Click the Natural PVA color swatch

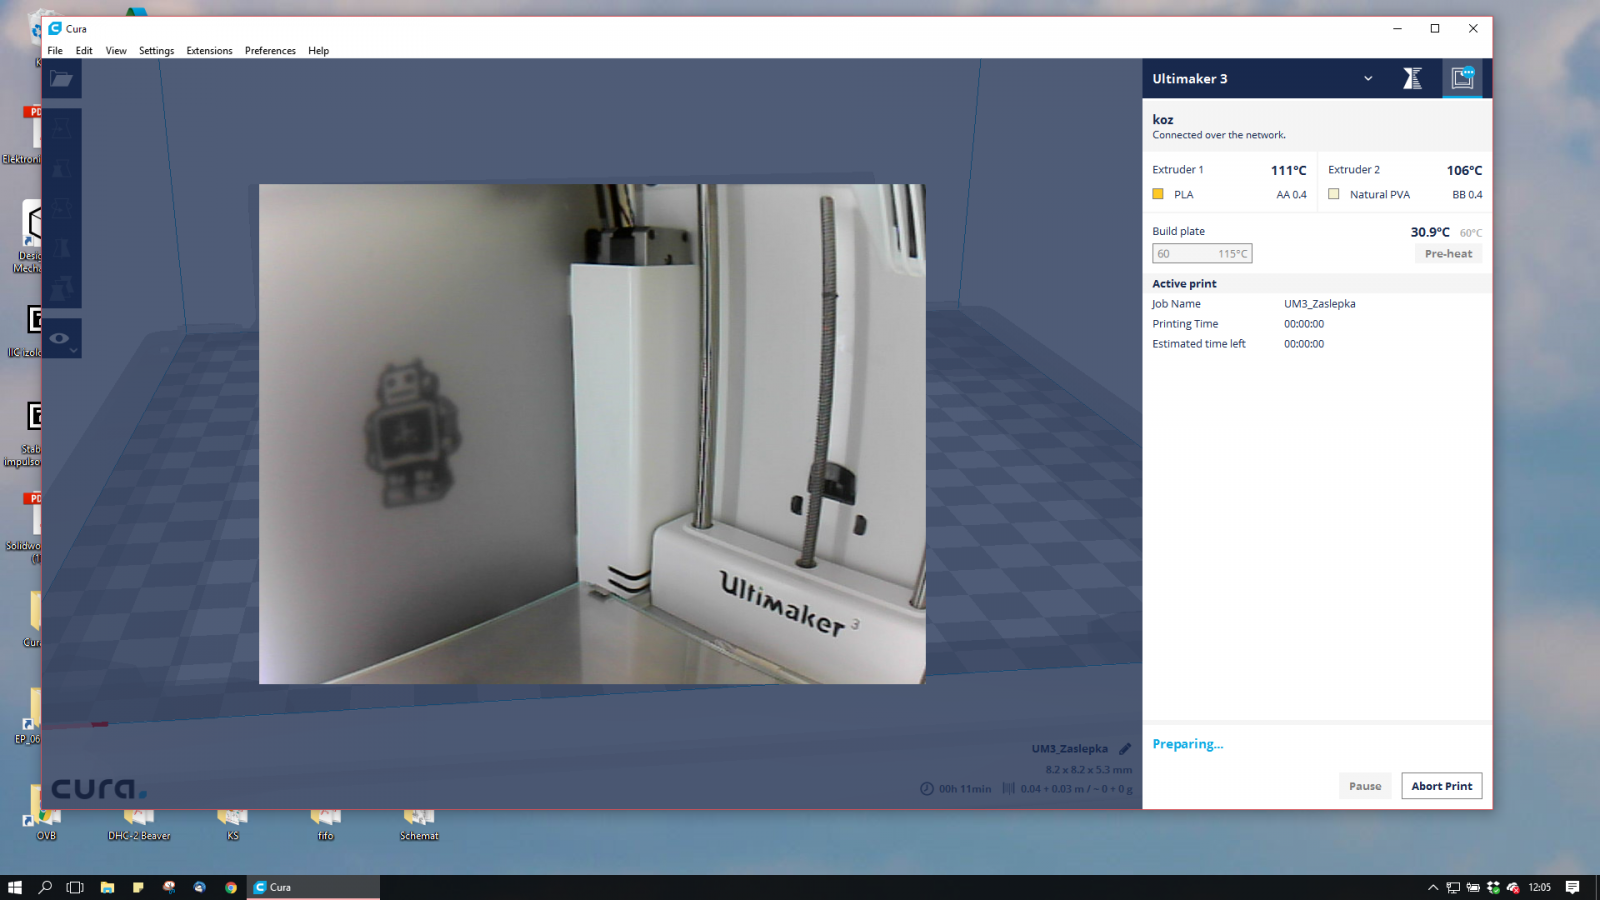pos(1334,194)
